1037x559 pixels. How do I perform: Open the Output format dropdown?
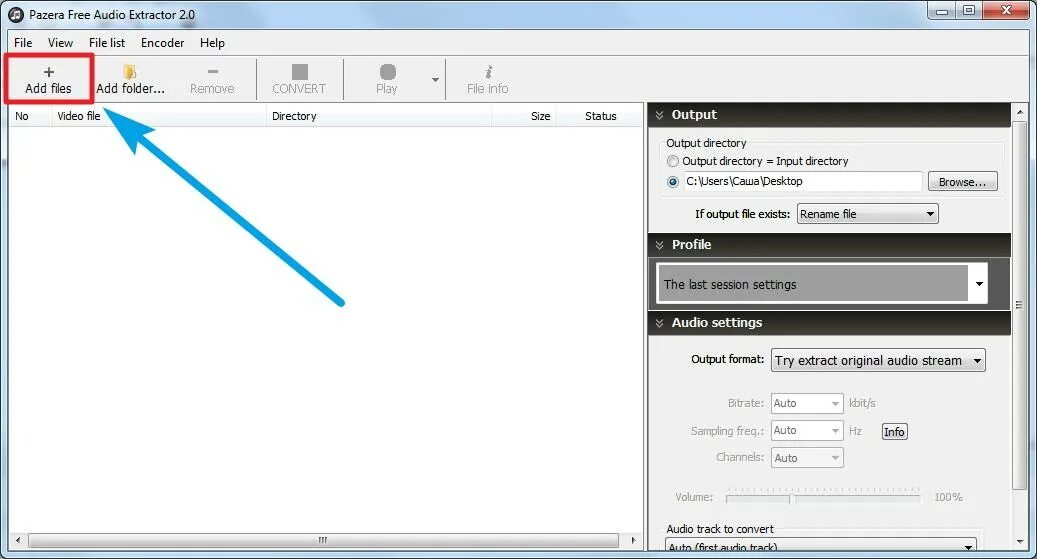(x=878, y=361)
